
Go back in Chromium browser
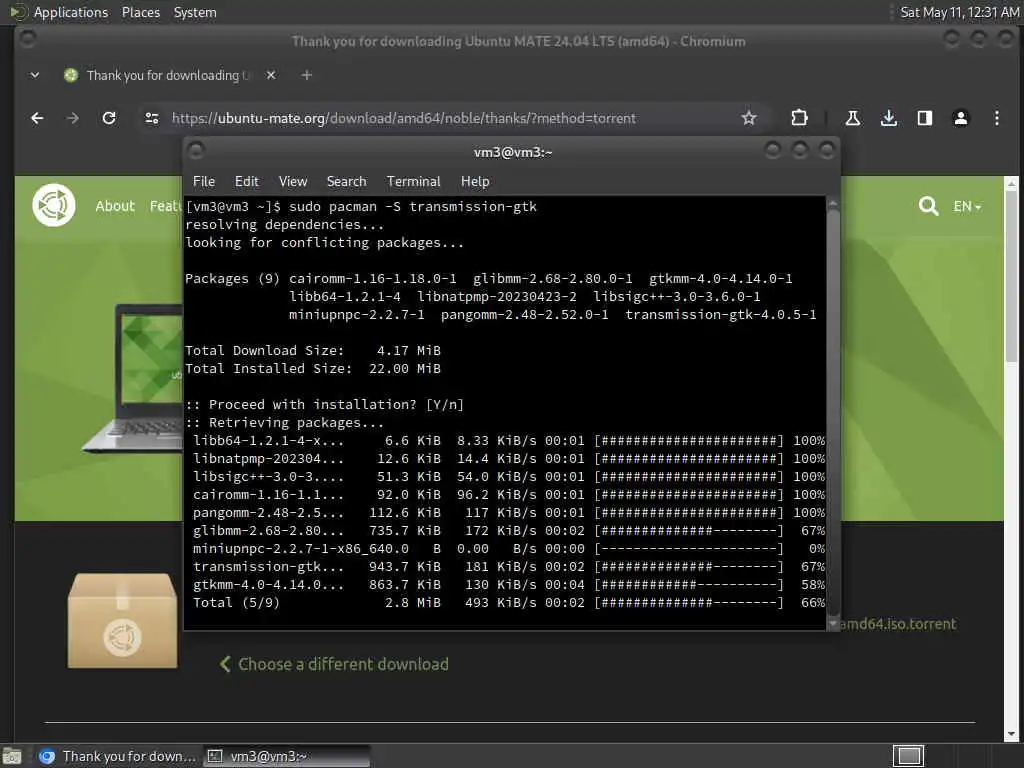point(37,118)
